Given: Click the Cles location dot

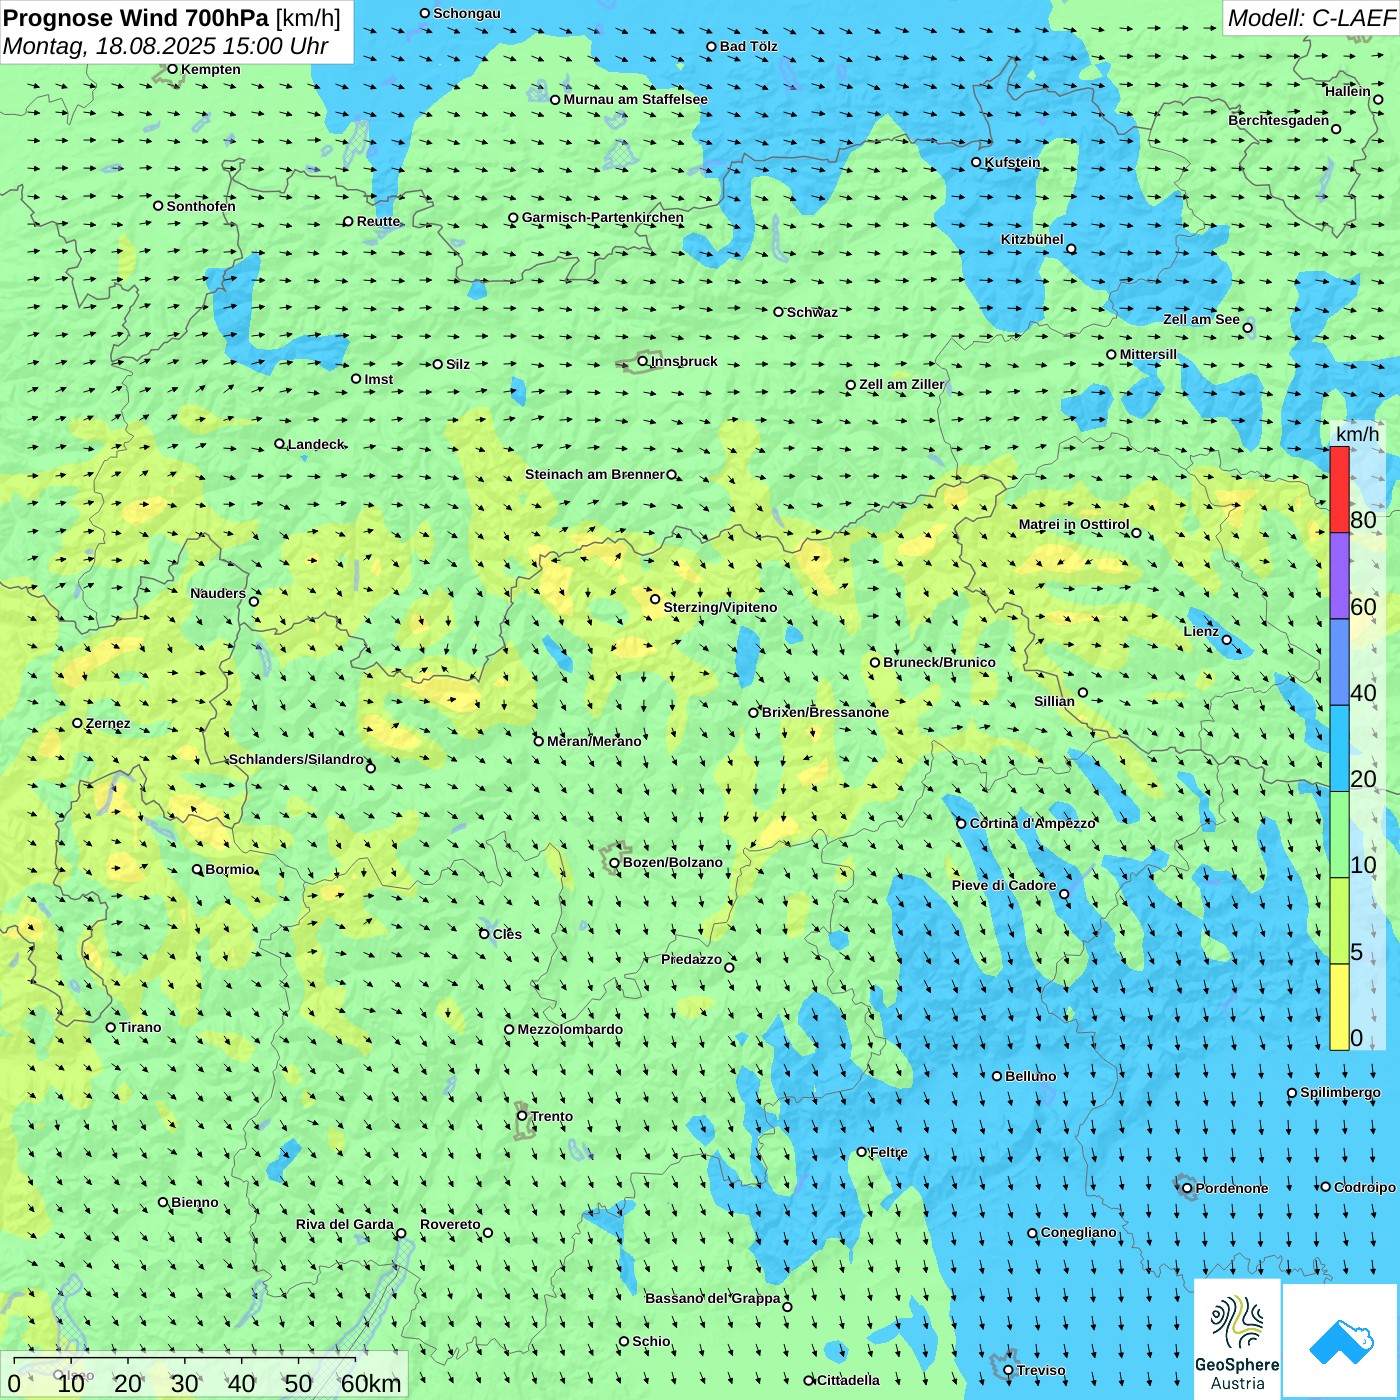Looking at the screenshot, I should [x=484, y=934].
